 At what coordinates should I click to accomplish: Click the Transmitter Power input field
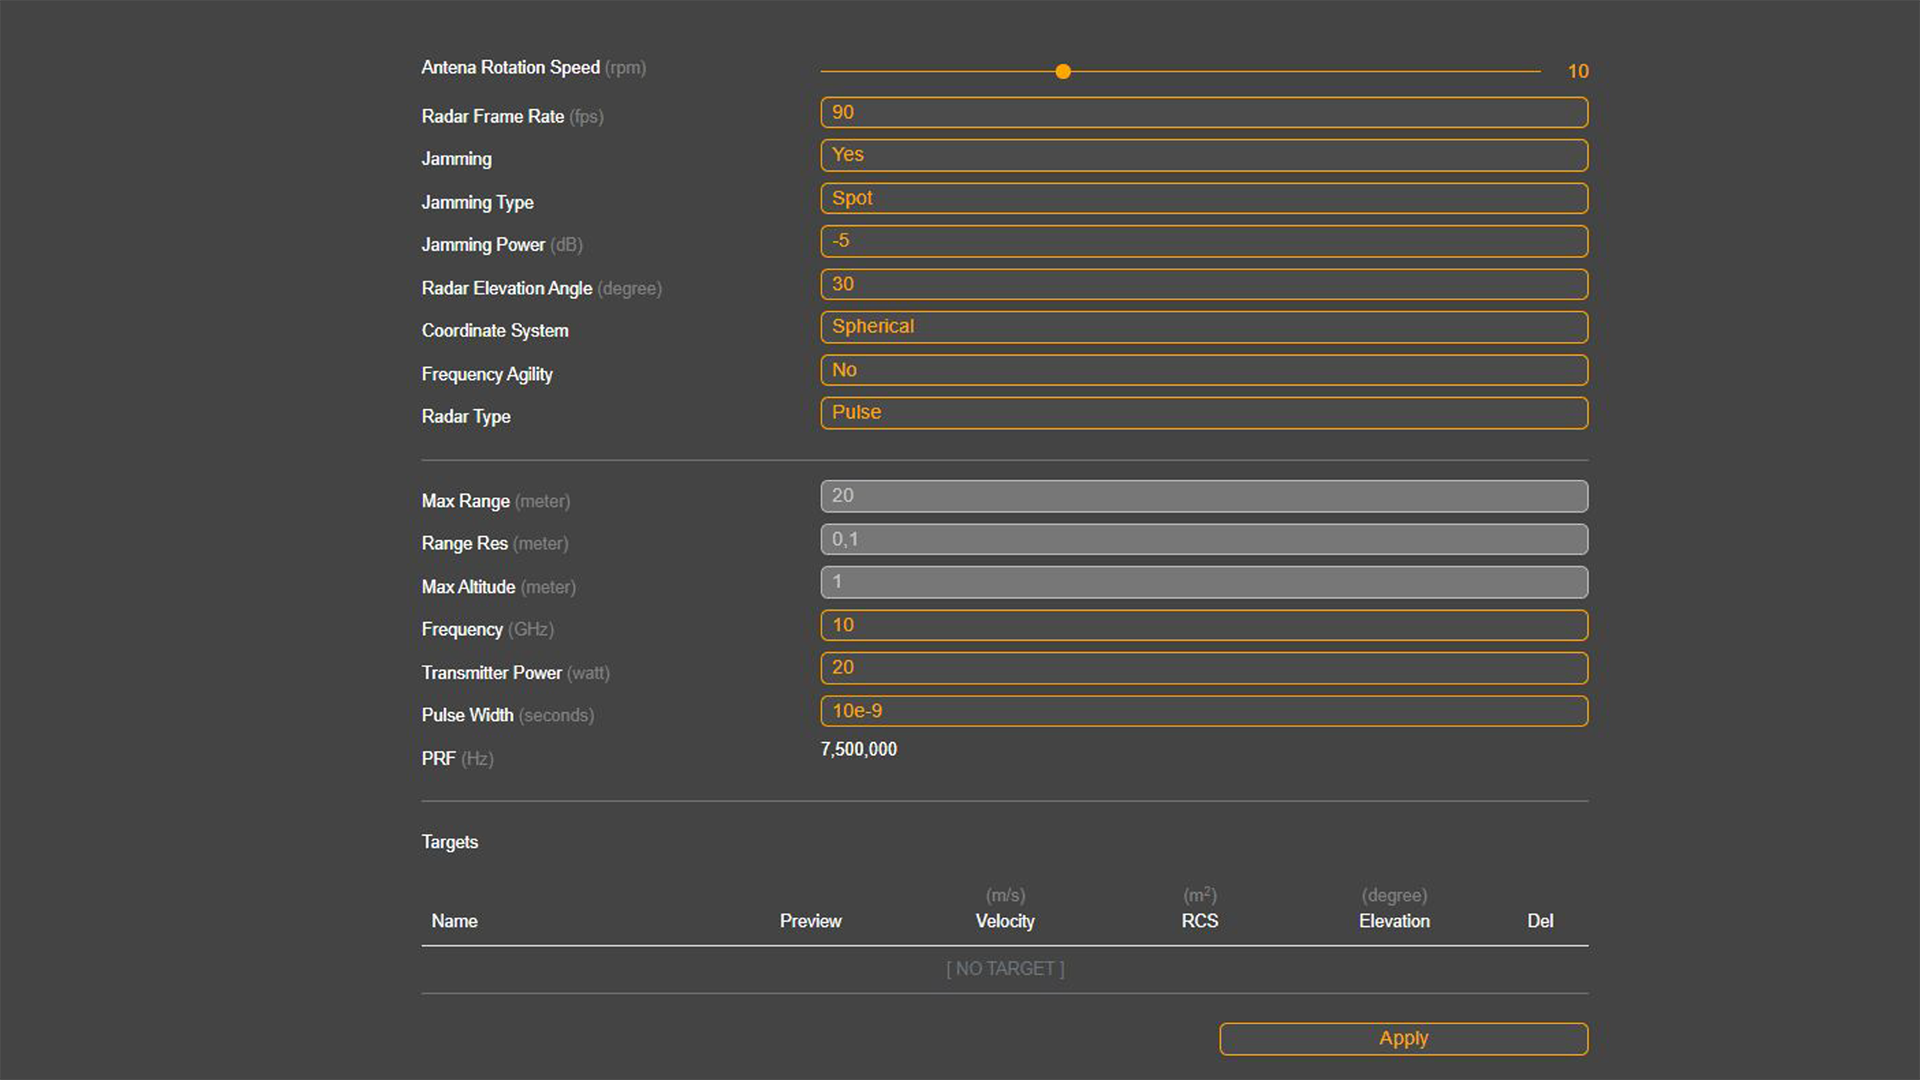pos(1203,668)
